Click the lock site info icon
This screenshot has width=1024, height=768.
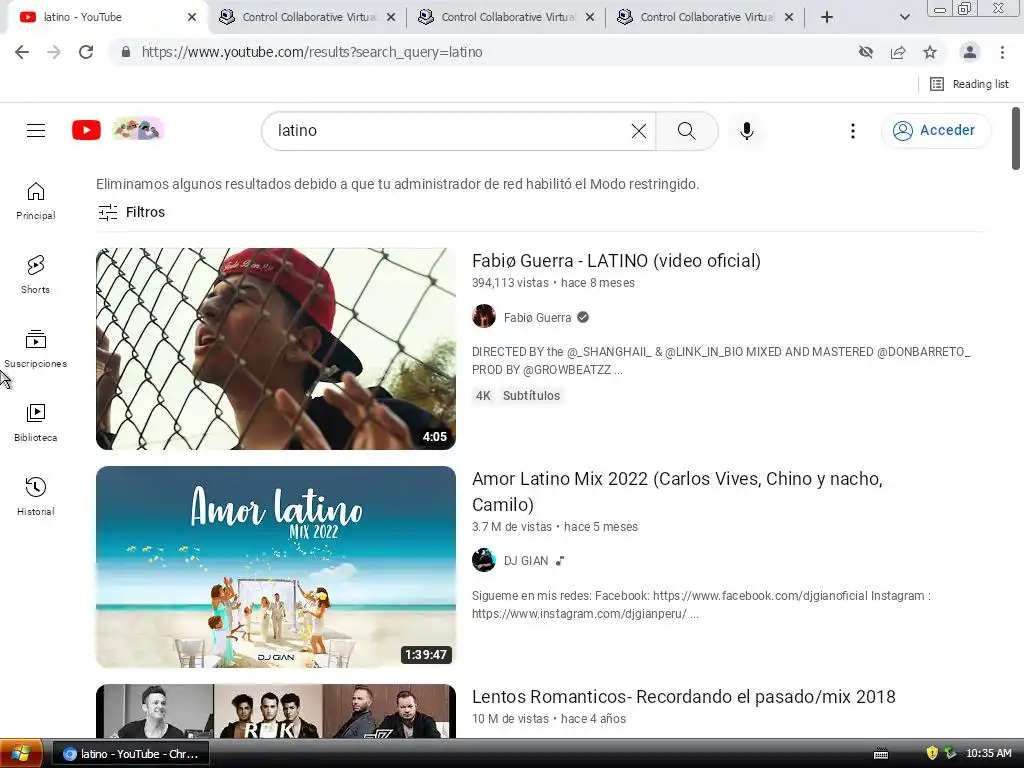click(x=126, y=52)
